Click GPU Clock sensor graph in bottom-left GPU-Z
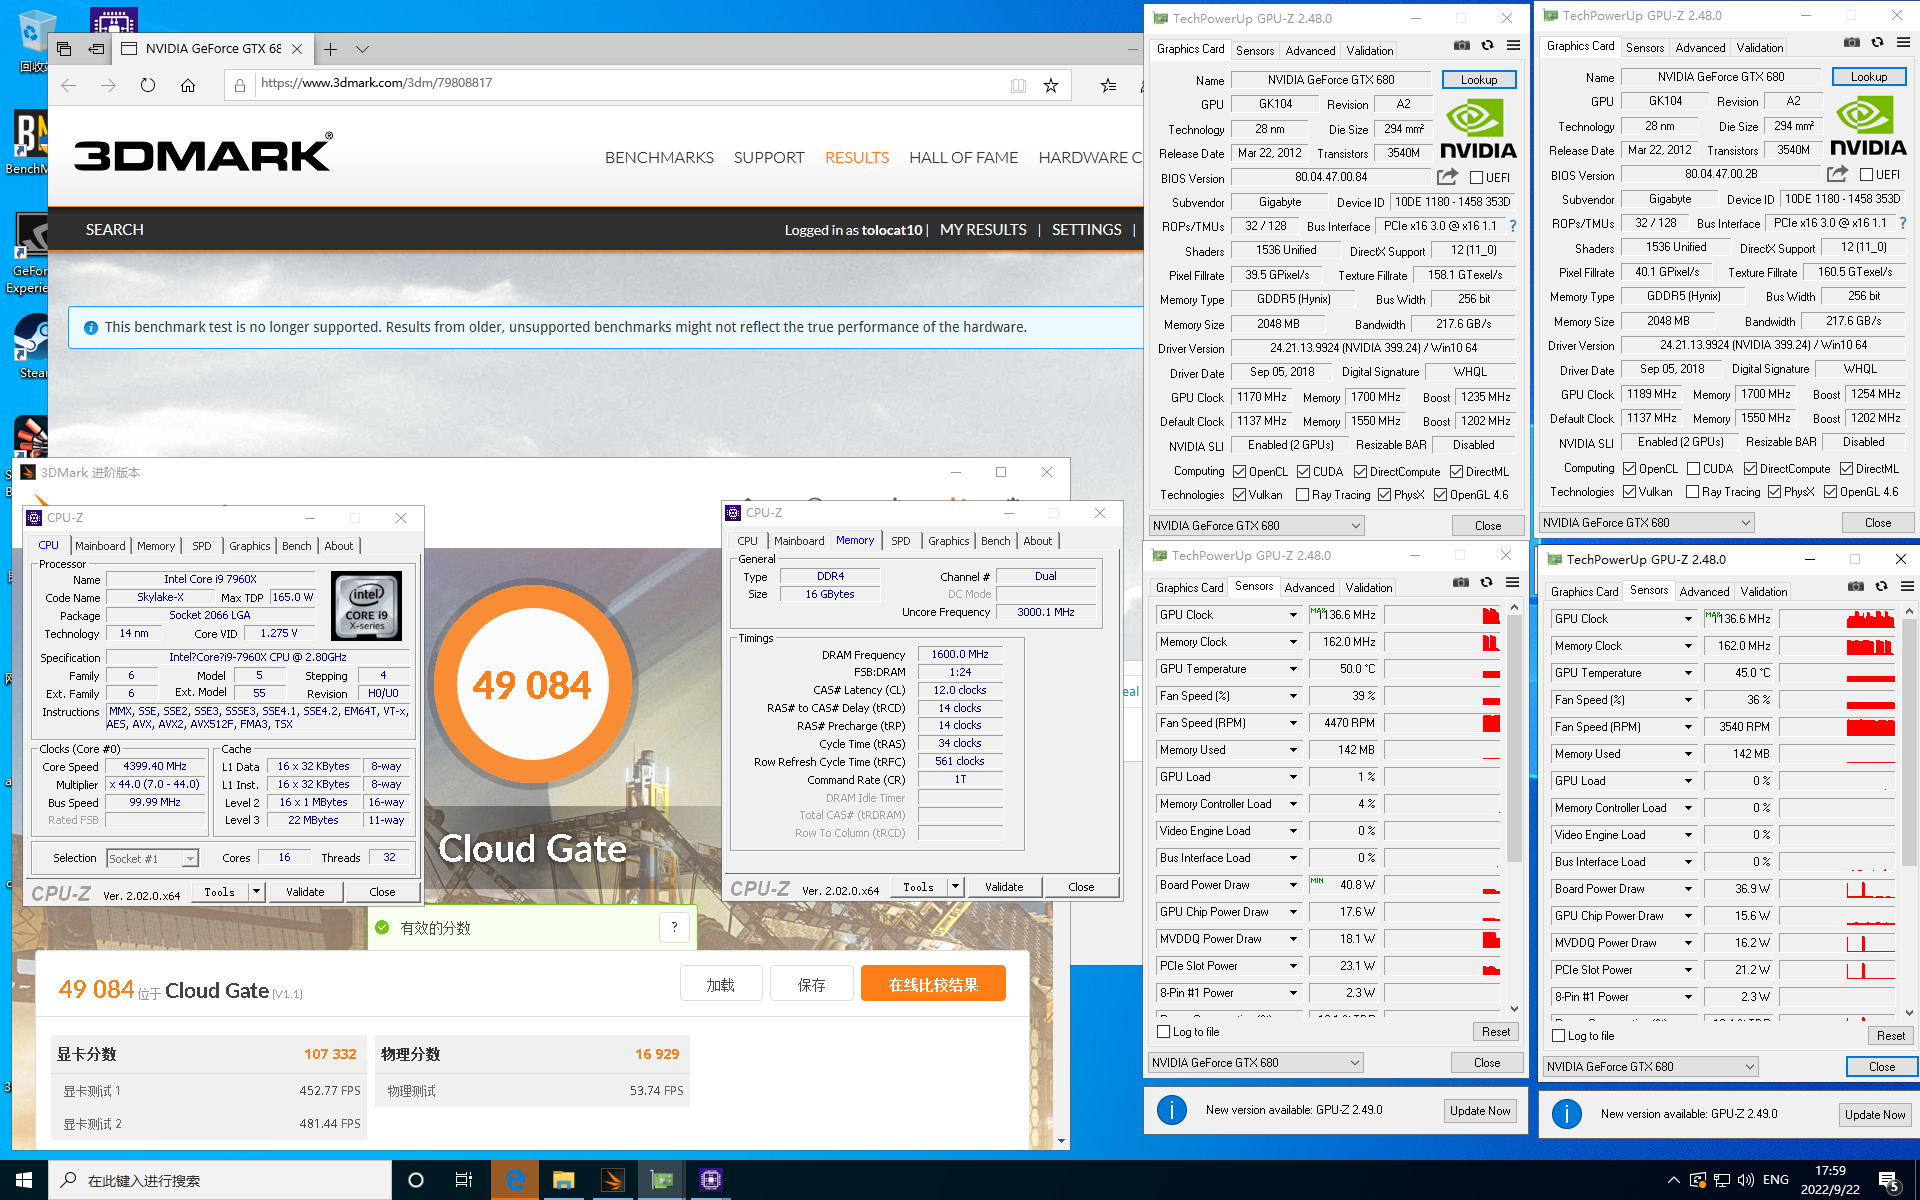The width and height of the screenshot is (1920, 1200). coord(1443,615)
